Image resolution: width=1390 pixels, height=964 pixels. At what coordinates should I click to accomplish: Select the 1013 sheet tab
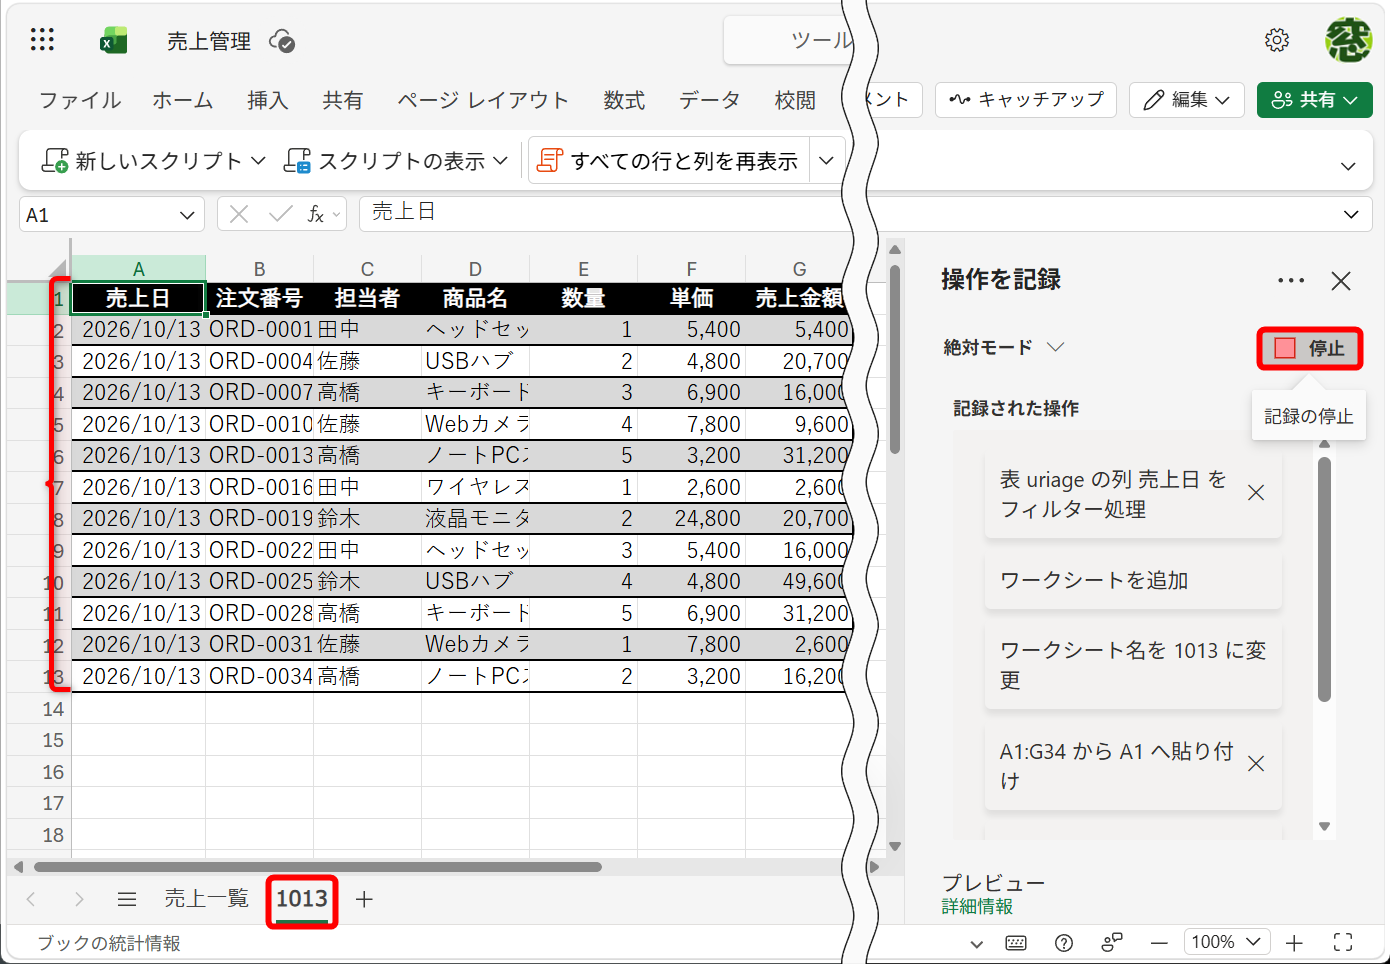[302, 899]
